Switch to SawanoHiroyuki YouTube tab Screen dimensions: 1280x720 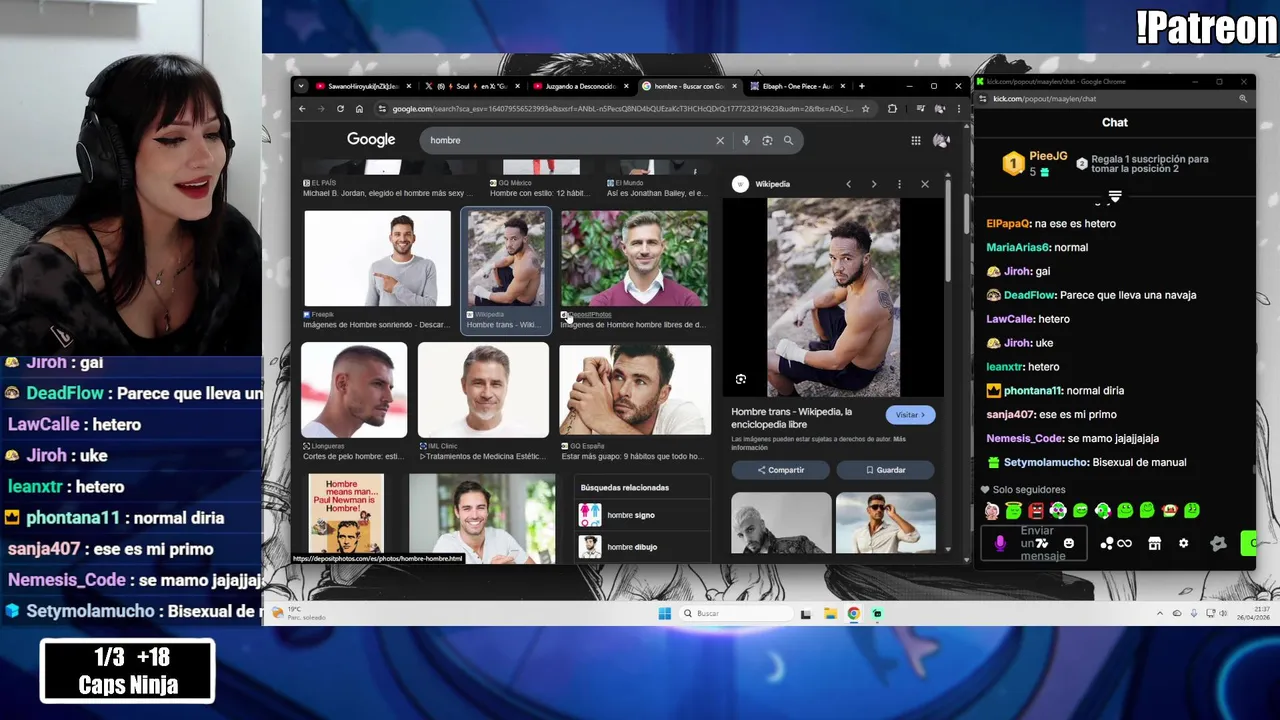(363, 86)
